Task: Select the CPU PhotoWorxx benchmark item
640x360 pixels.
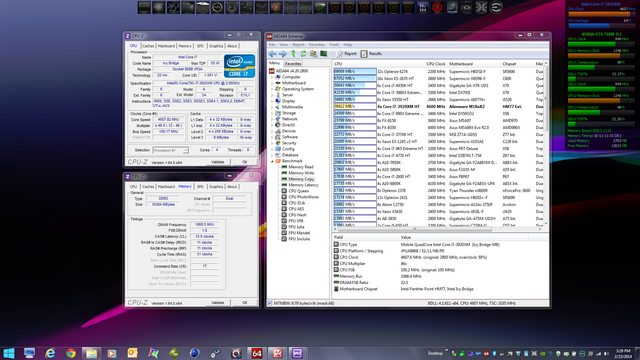Action: coord(300,197)
